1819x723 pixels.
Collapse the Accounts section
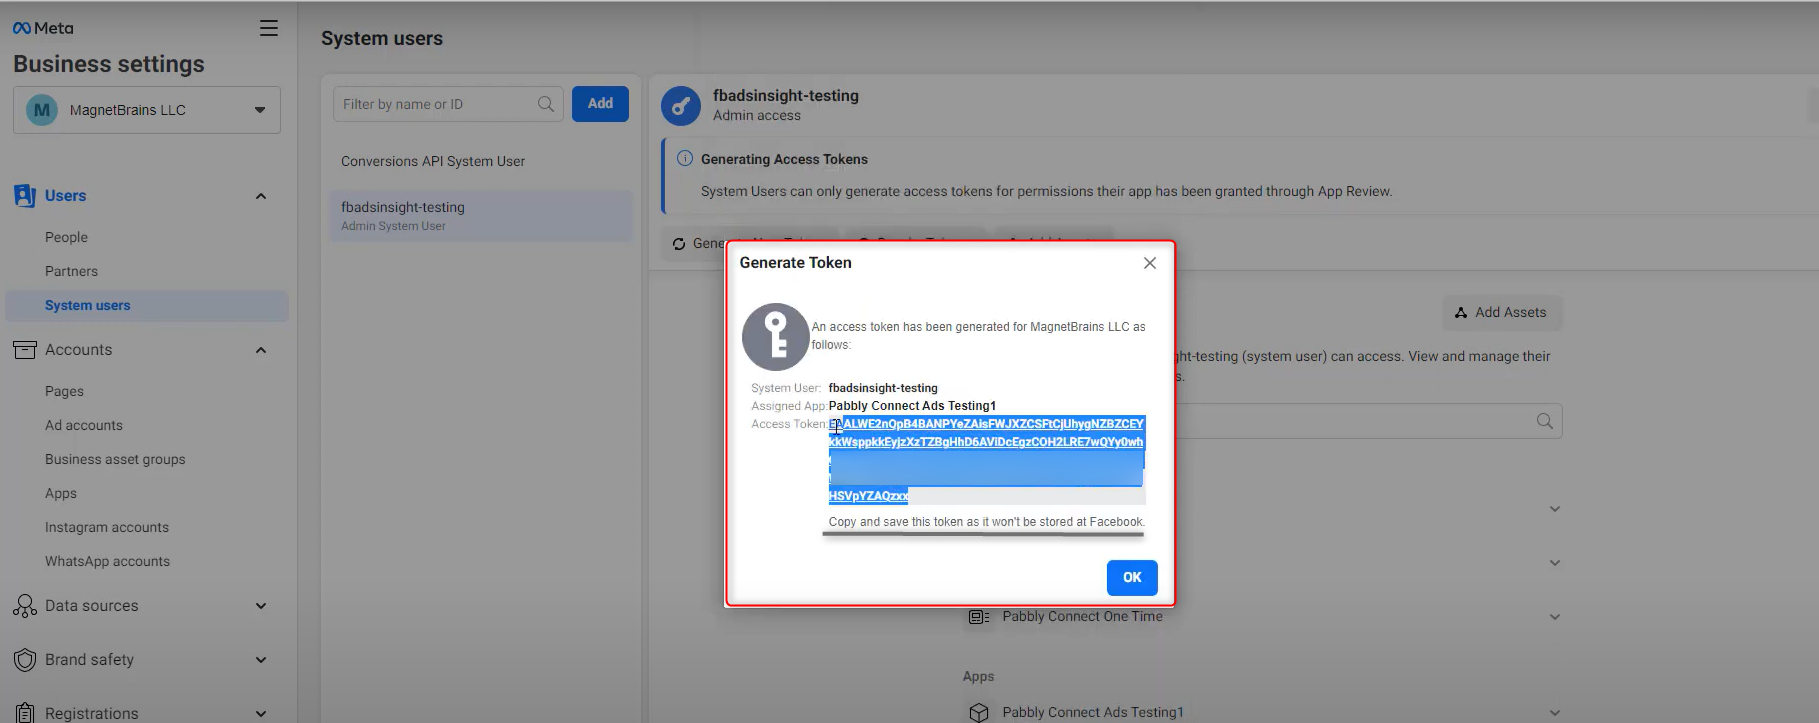(x=261, y=350)
